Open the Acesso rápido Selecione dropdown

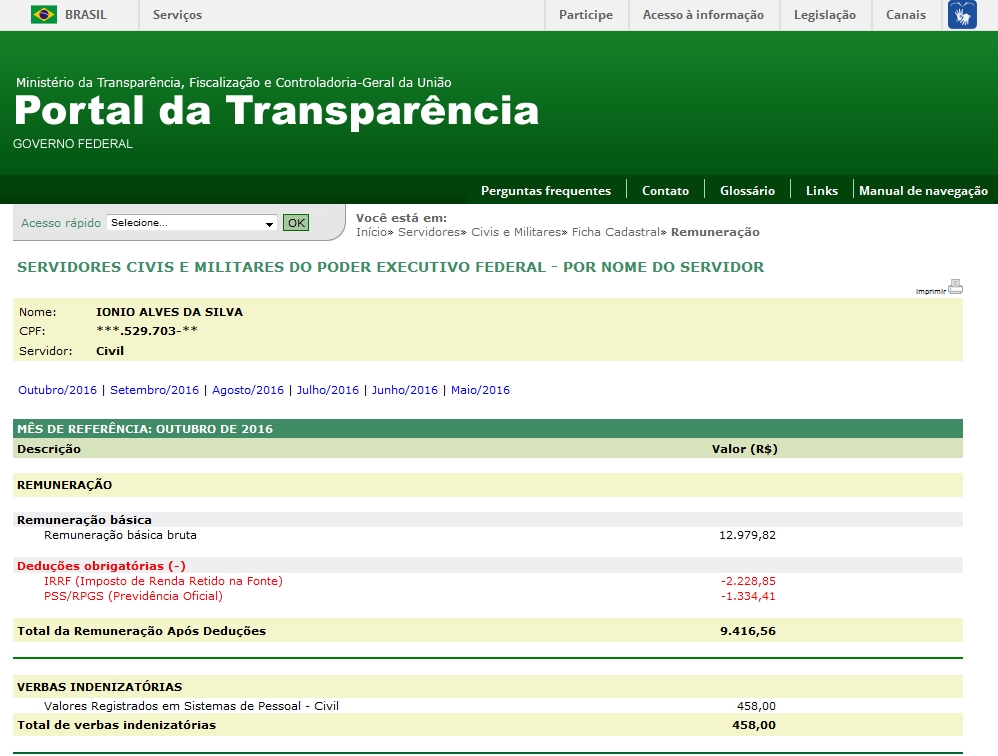[192, 223]
